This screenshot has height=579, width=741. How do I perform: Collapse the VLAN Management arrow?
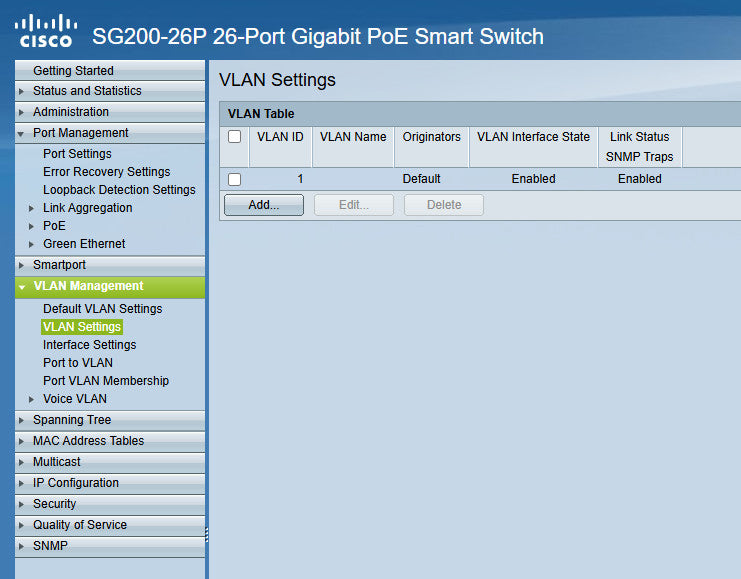22,287
